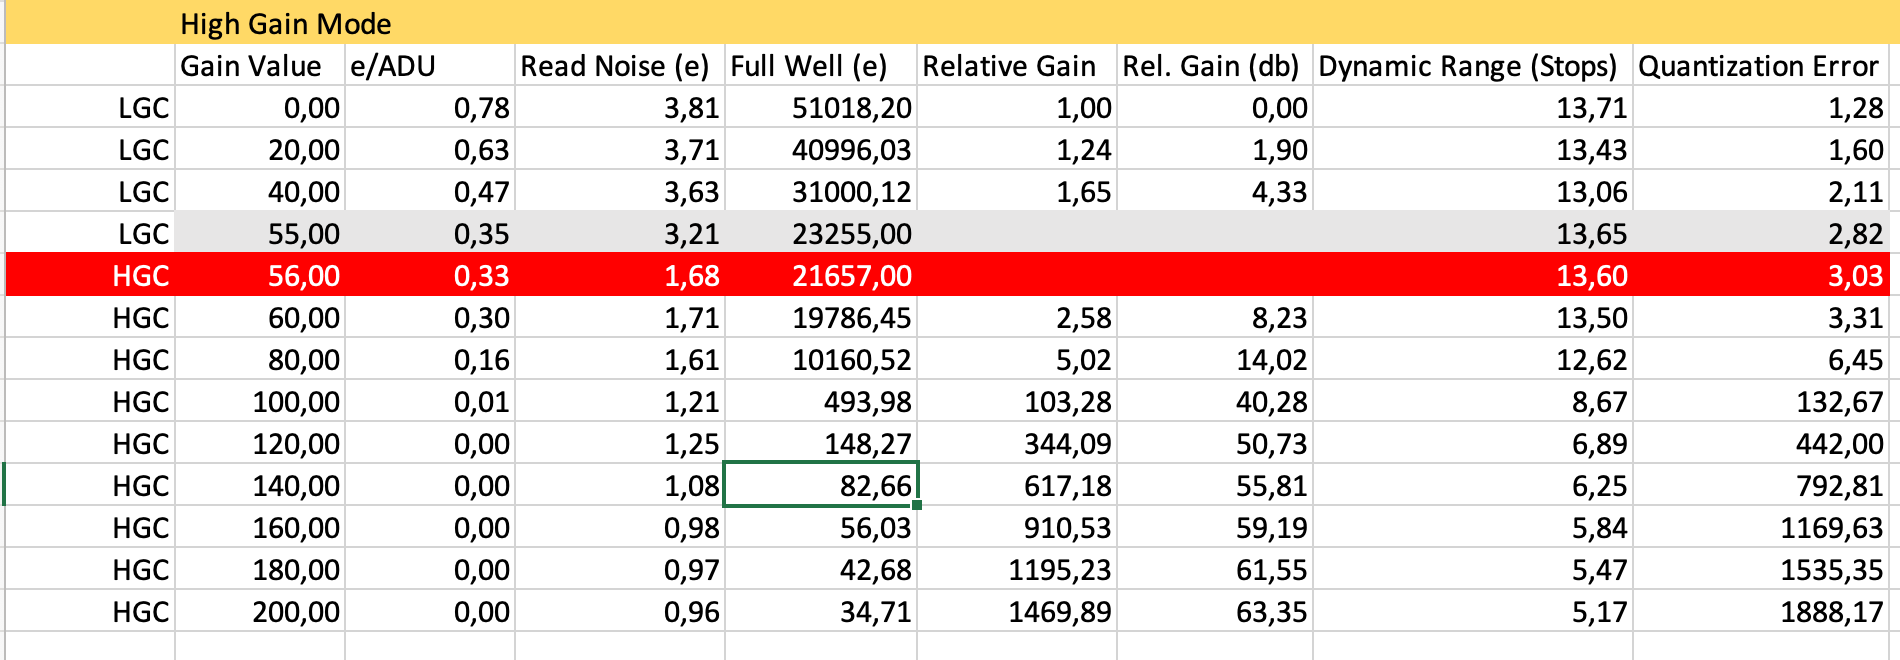Select the full well 493,98 cell

click(821, 401)
